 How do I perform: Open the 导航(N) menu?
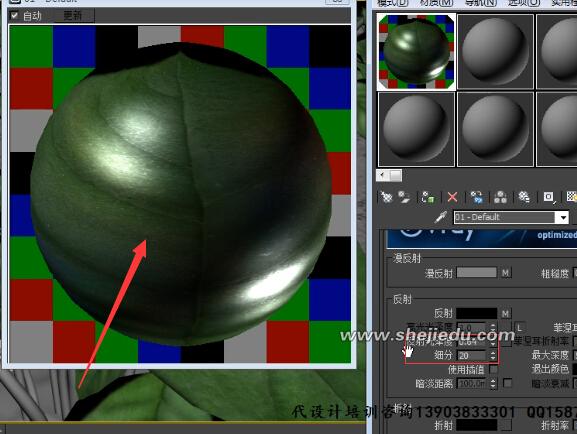click(480, 3)
